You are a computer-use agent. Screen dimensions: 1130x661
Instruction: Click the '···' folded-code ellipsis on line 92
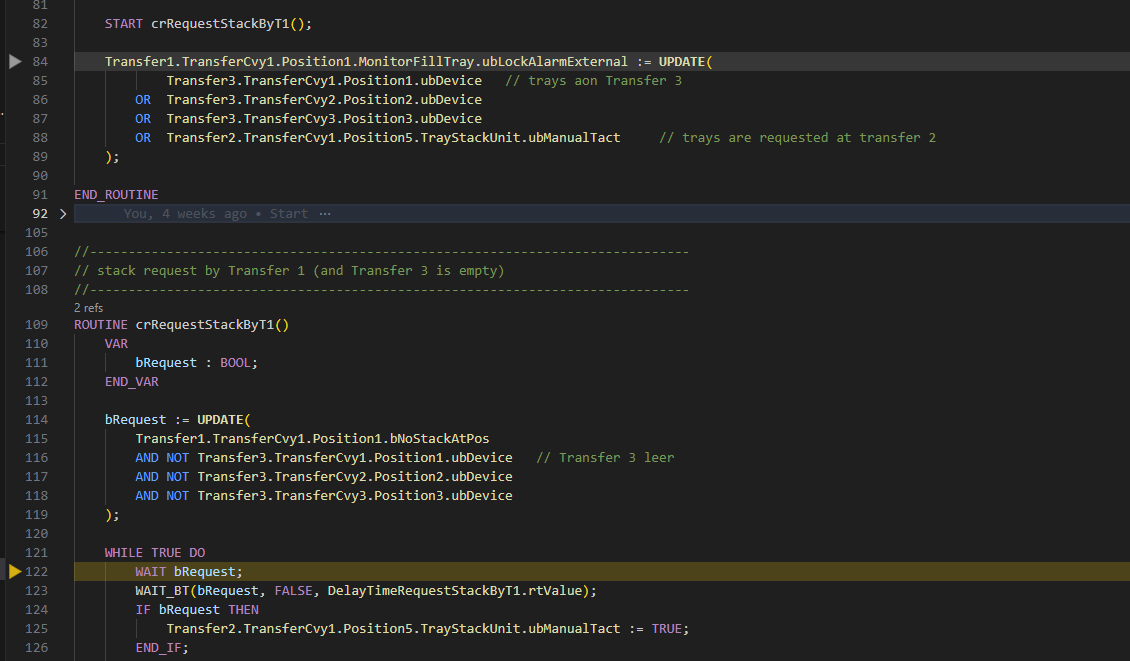click(x=325, y=214)
